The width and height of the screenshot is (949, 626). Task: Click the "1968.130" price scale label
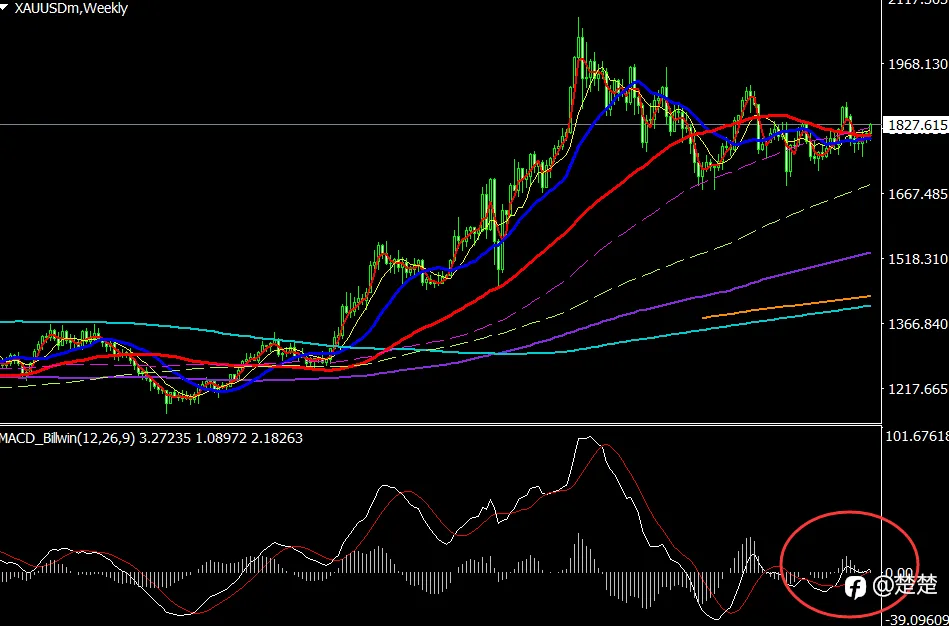(x=918, y=64)
